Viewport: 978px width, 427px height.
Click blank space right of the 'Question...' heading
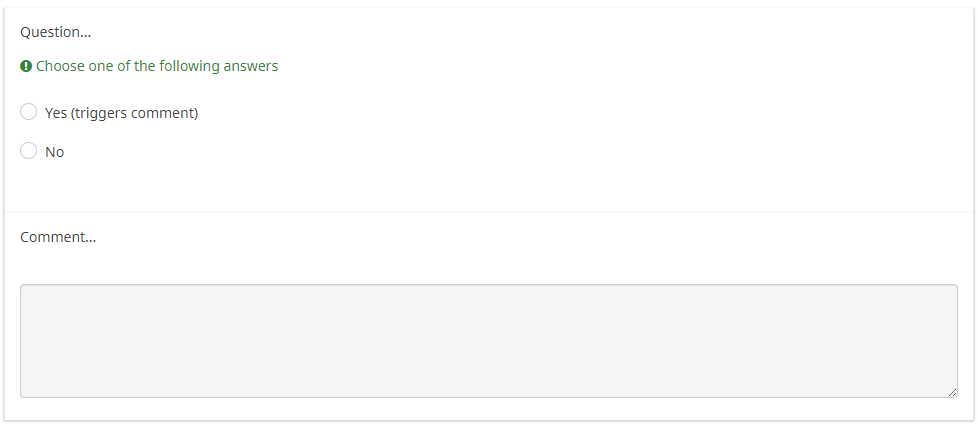coord(500,32)
